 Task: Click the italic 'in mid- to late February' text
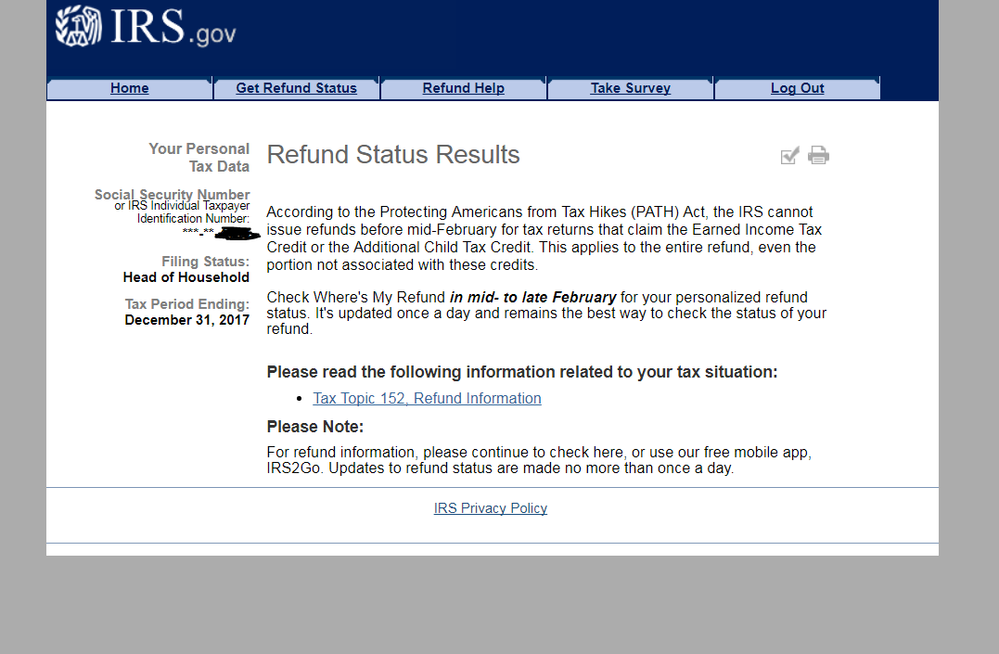[533, 297]
